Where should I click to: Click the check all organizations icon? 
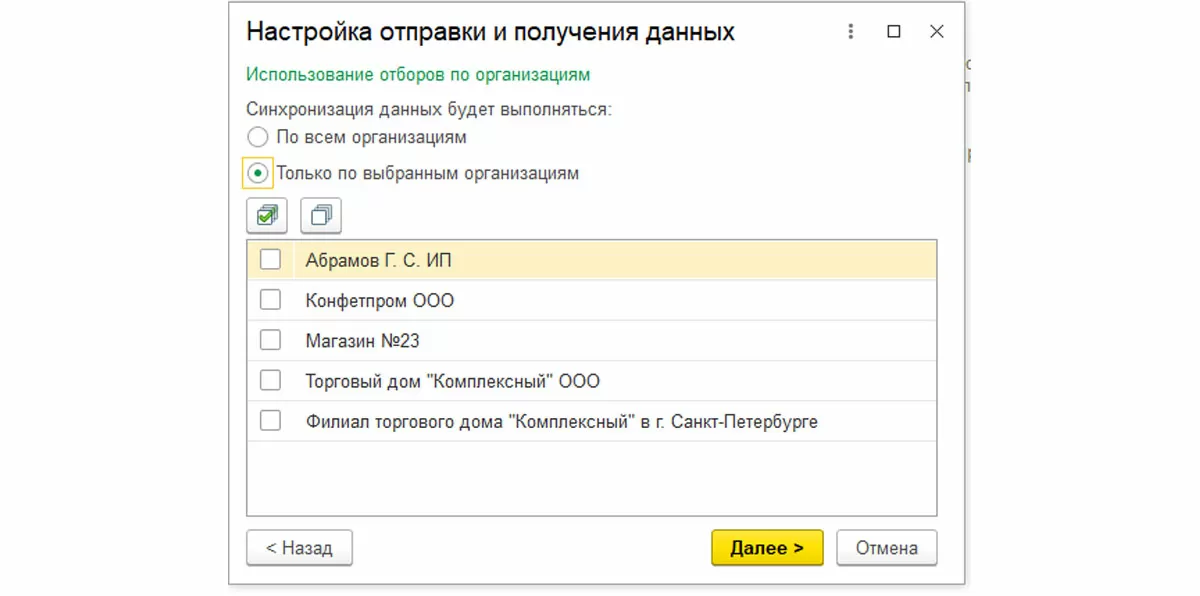(266, 215)
